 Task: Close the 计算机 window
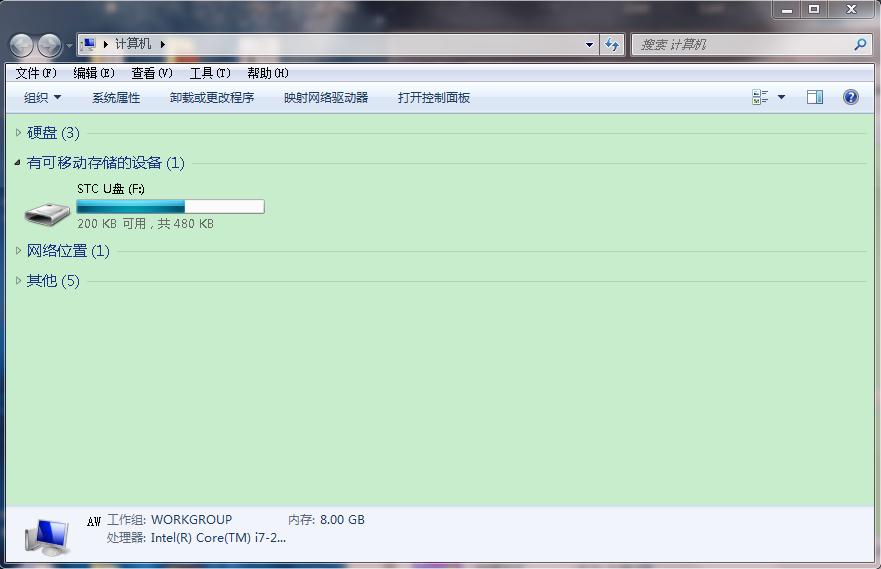coord(851,10)
